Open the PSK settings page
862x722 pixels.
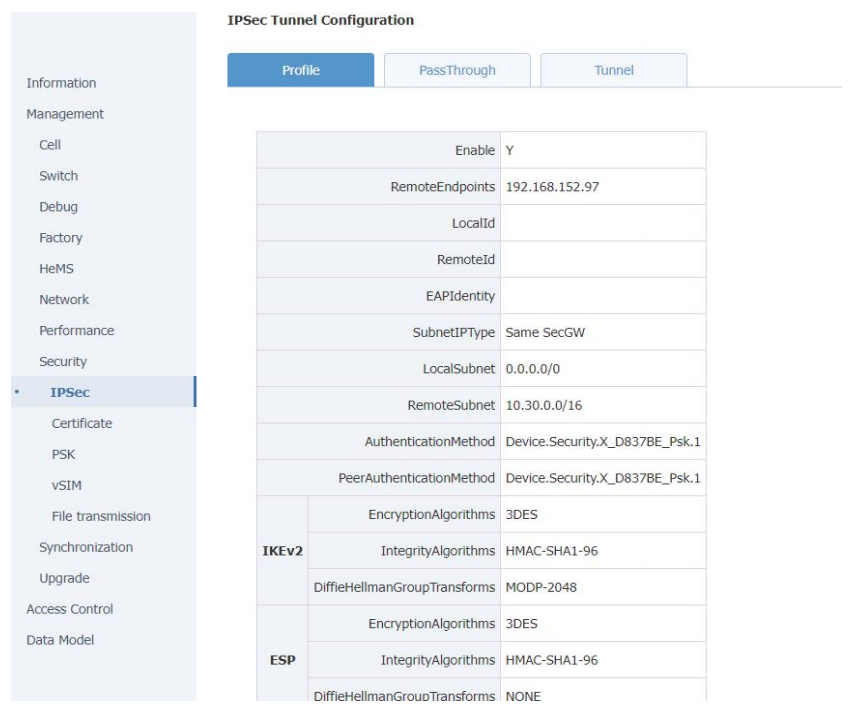click(63, 455)
